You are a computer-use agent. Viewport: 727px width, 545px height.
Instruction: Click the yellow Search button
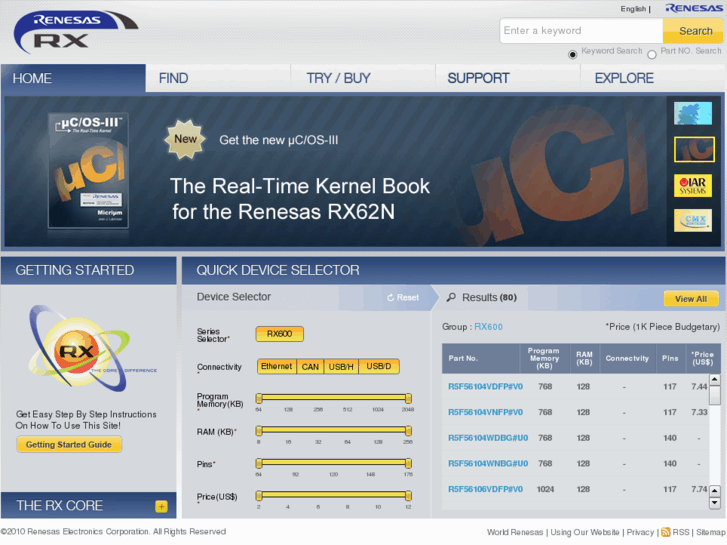click(694, 31)
